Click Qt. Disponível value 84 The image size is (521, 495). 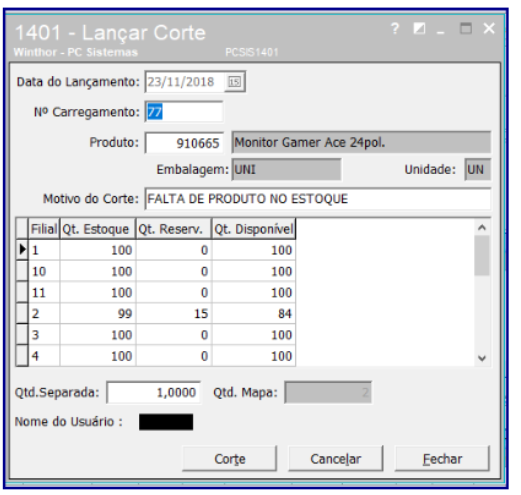coord(254,313)
